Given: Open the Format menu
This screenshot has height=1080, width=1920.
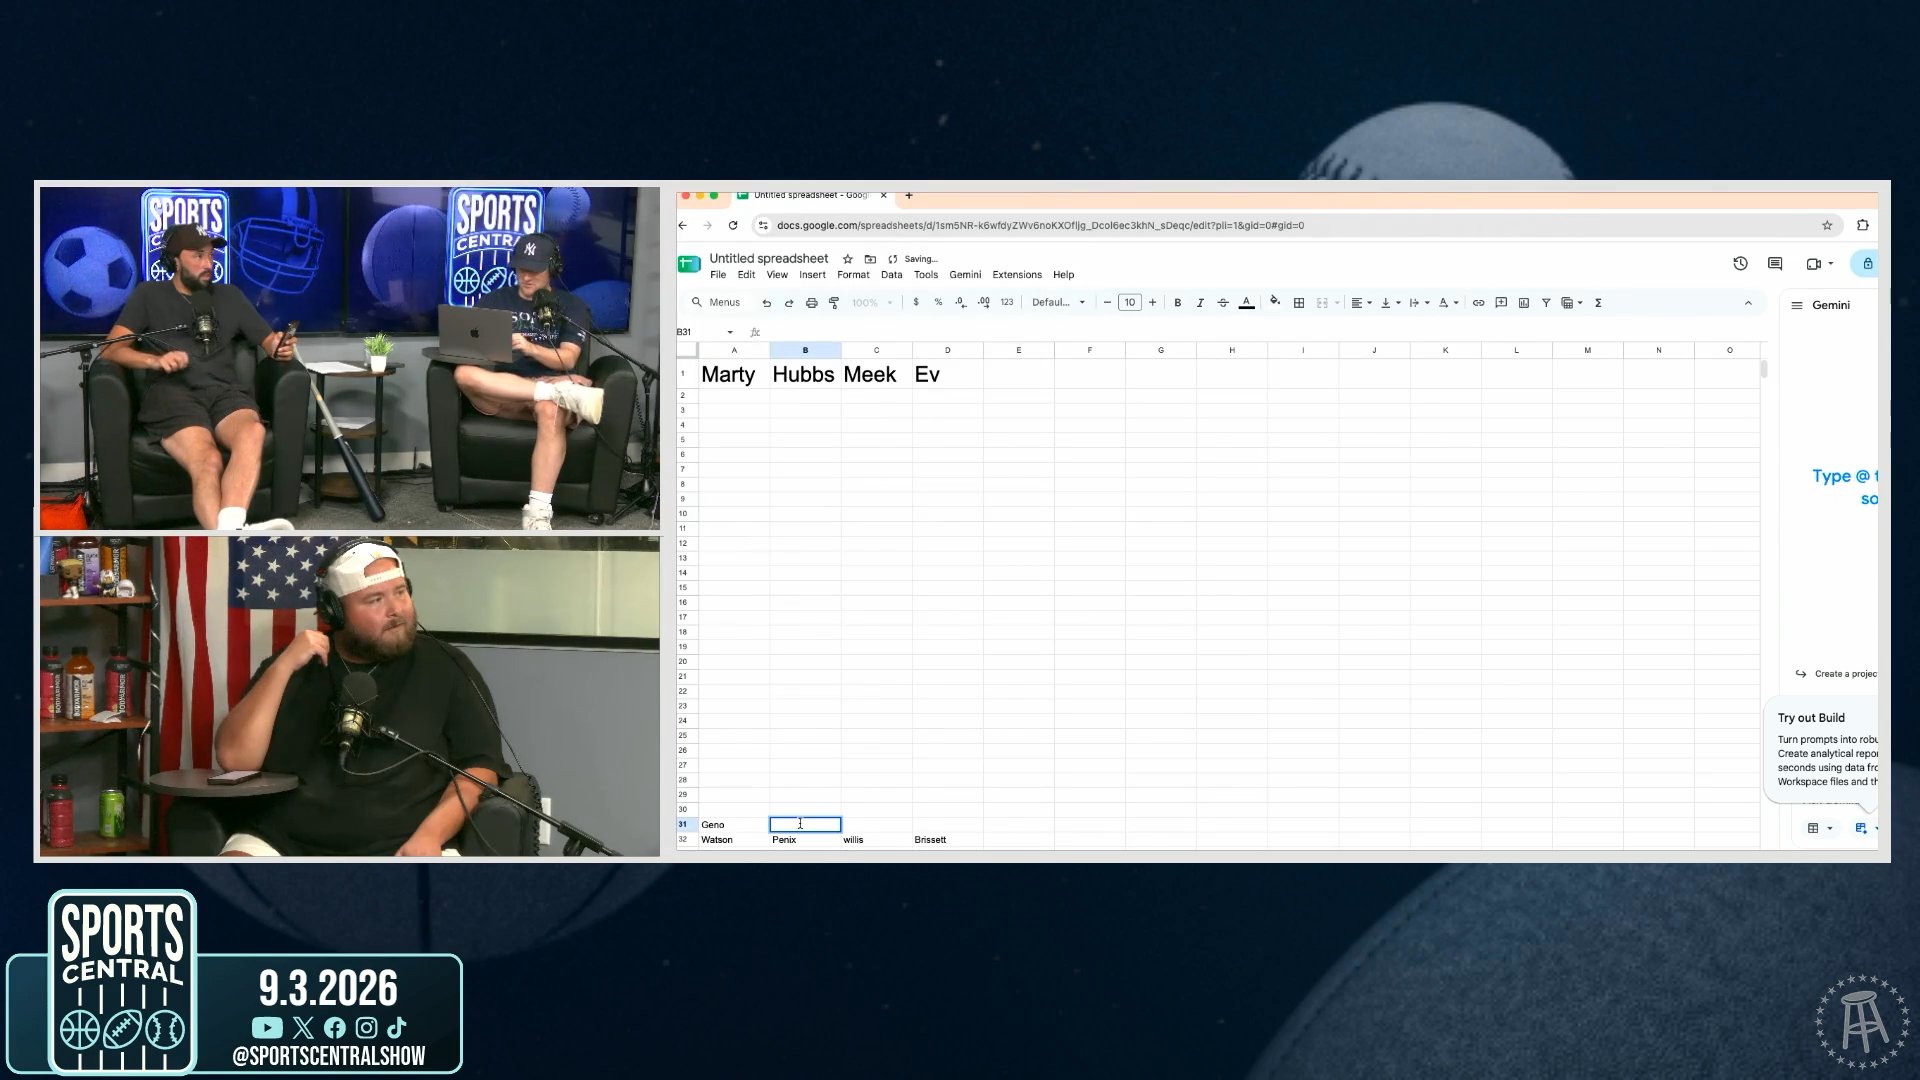Looking at the screenshot, I should point(853,275).
